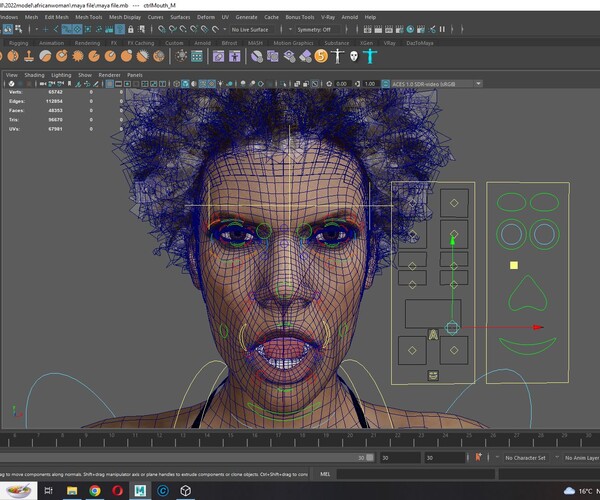
Task: Expand the ACES 1.0 SDR-video dropdown arrow
Action: tap(478, 84)
